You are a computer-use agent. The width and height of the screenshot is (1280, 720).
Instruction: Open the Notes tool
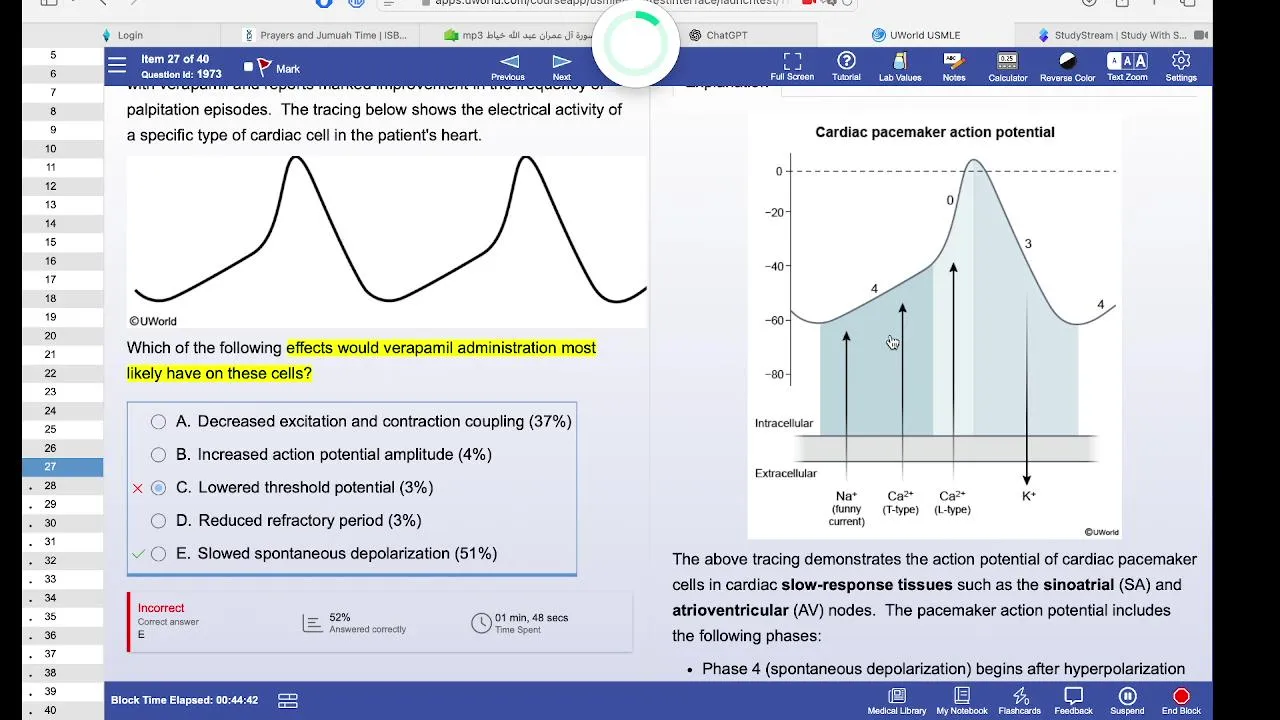click(954, 68)
